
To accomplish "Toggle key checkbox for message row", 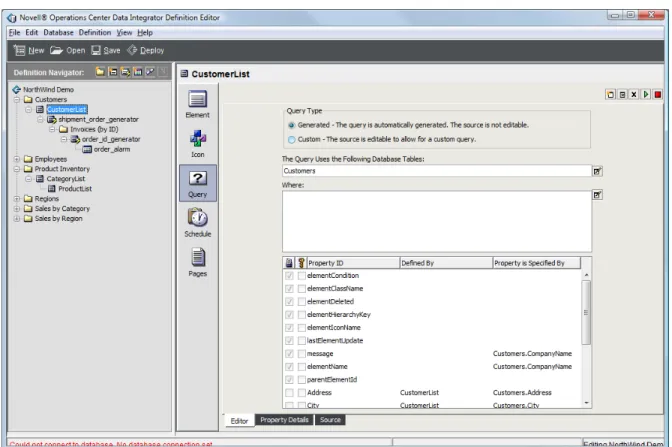I will 302,354.
